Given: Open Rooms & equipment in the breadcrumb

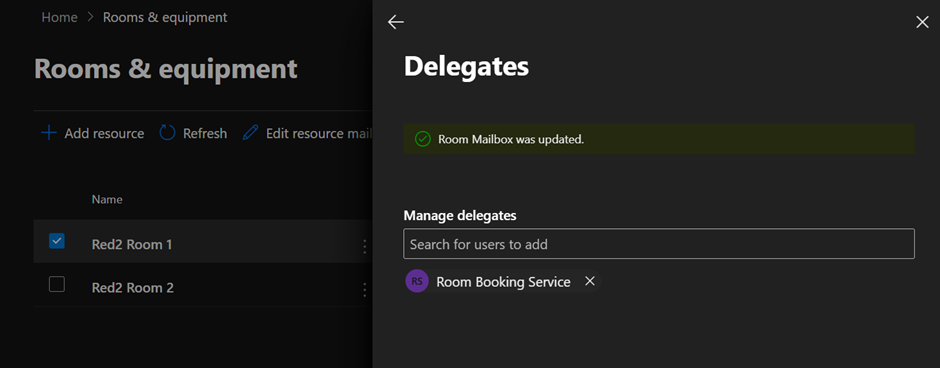Looking at the screenshot, I should [x=165, y=17].
